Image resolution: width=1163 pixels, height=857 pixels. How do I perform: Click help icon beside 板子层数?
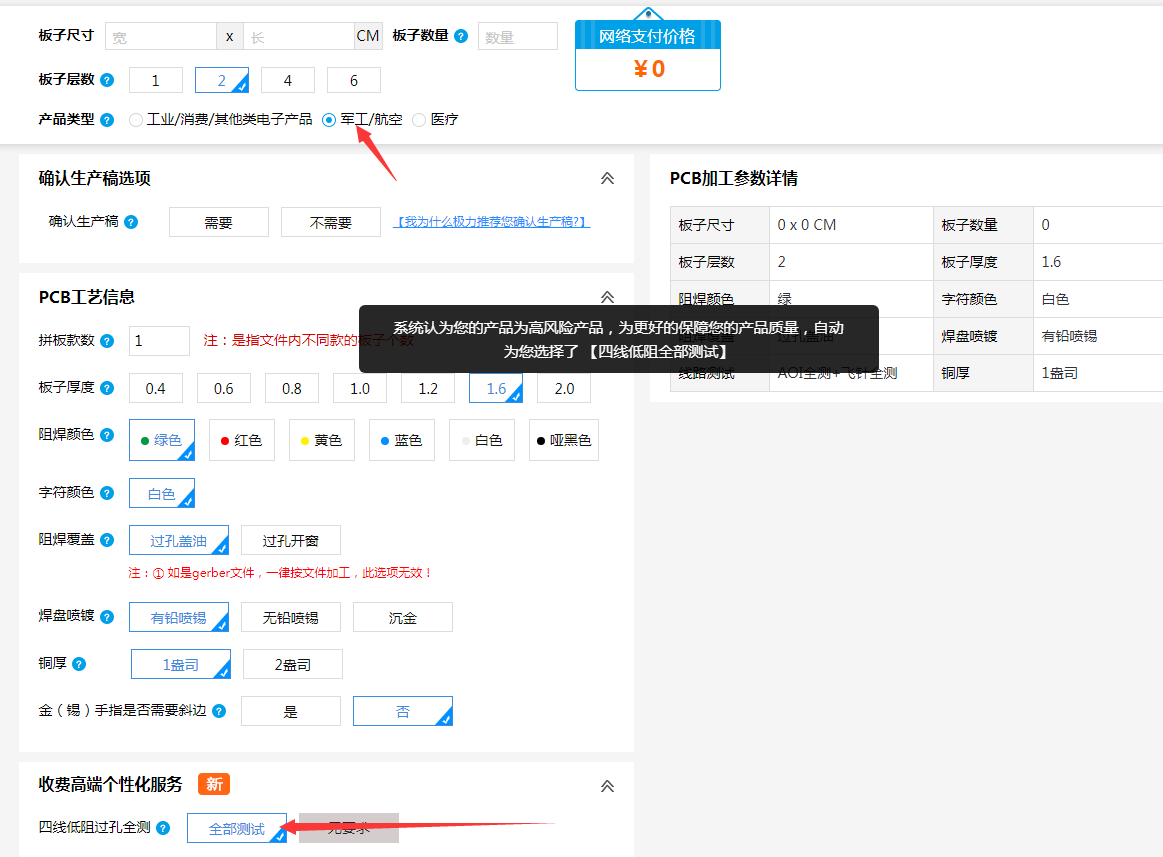tap(107, 80)
